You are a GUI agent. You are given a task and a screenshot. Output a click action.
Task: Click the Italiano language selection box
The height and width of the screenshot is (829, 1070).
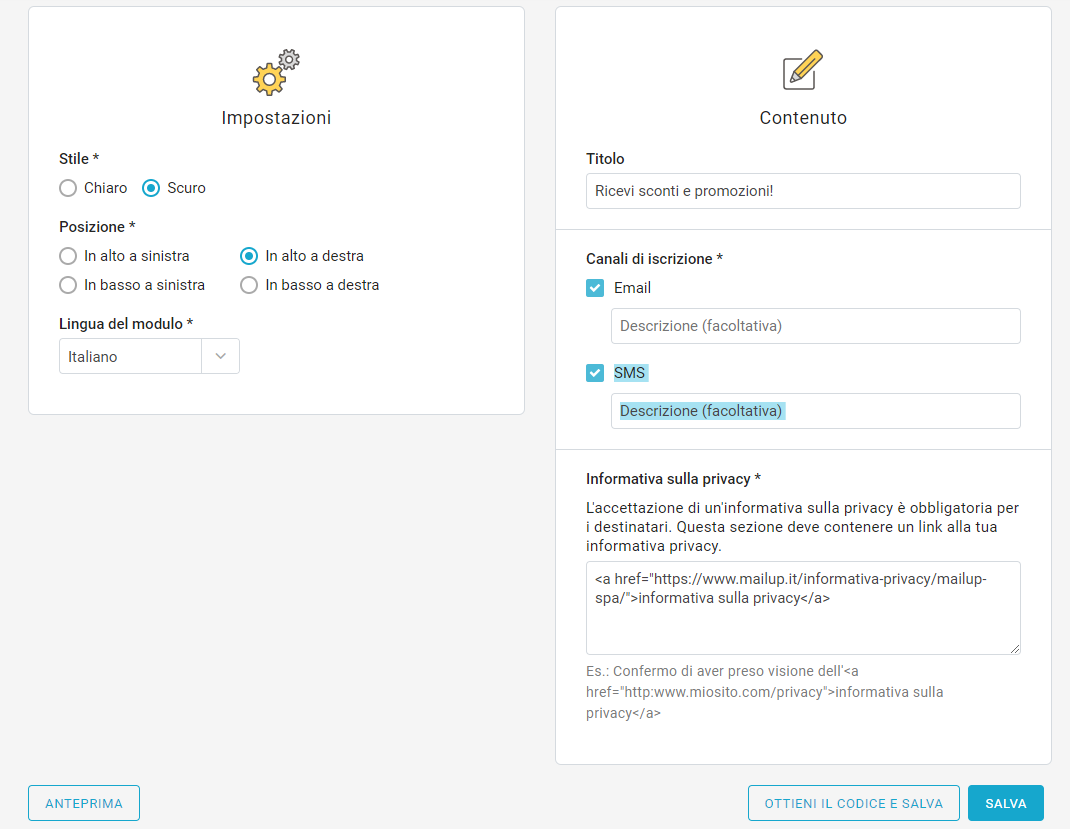pos(130,356)
